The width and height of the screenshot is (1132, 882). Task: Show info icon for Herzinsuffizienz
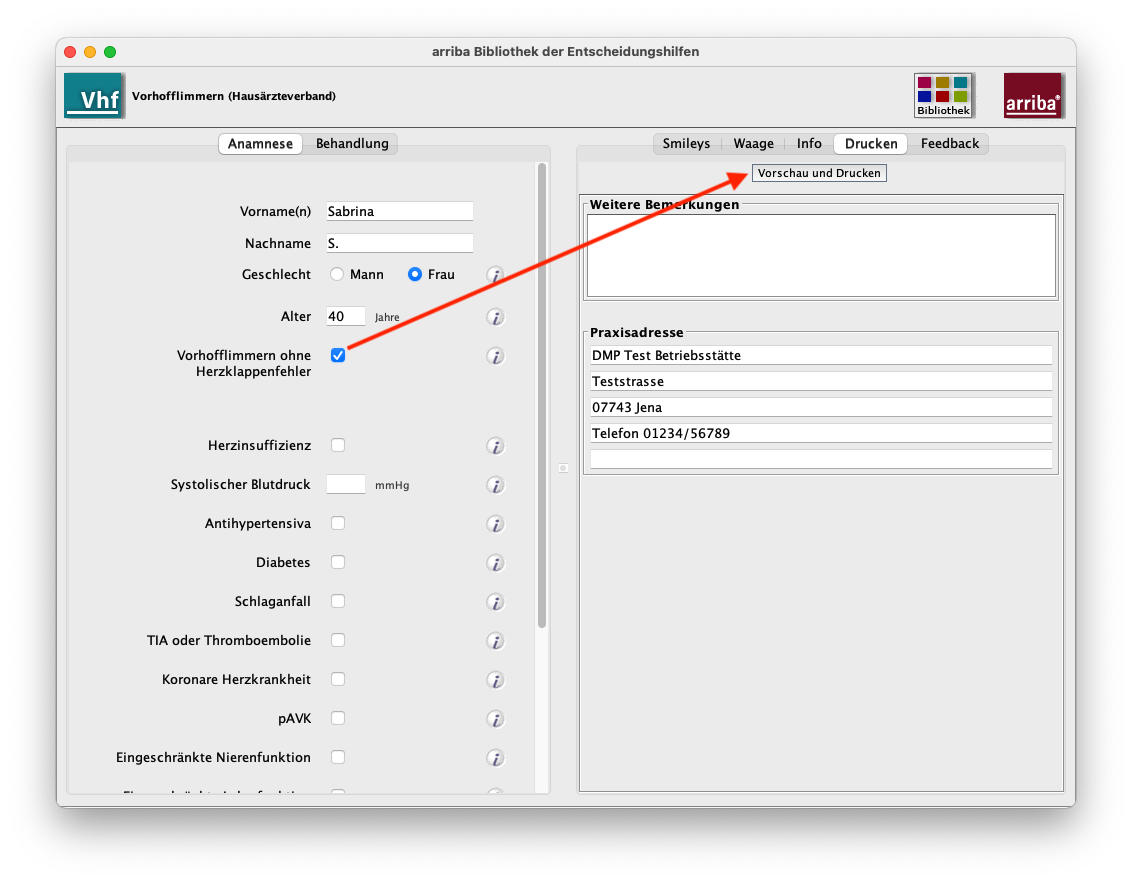495,446
